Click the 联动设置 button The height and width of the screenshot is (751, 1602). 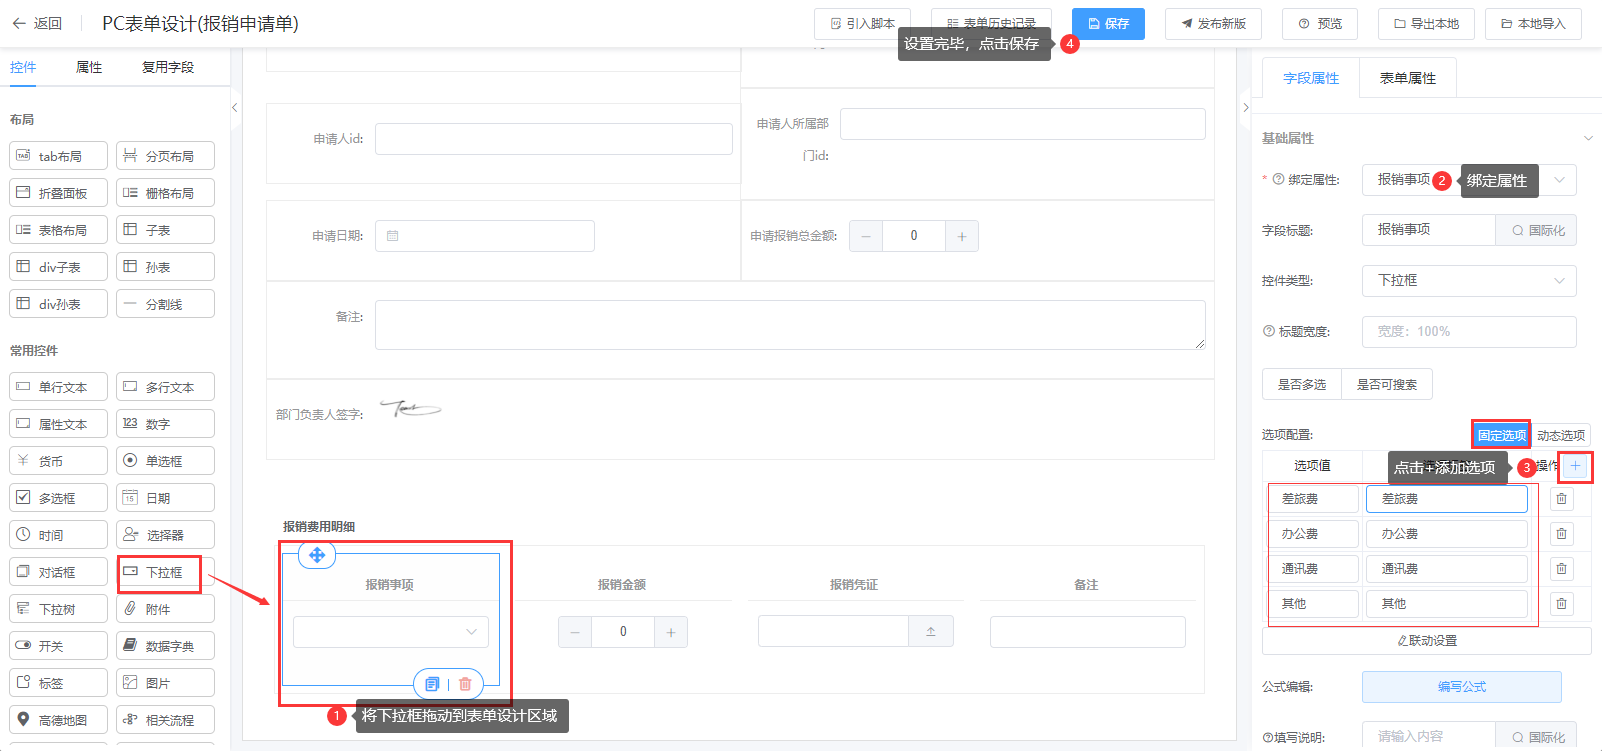tap(1427, 641)
